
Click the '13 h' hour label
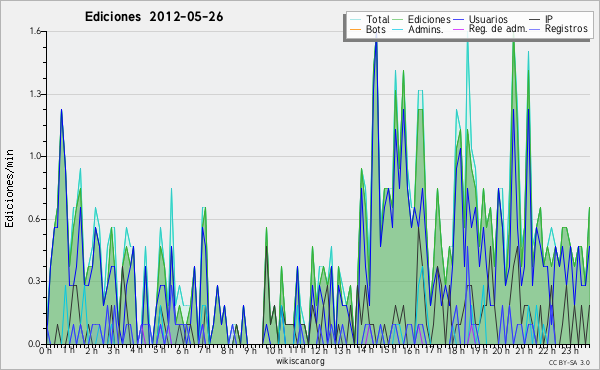[x=342, y=351]
